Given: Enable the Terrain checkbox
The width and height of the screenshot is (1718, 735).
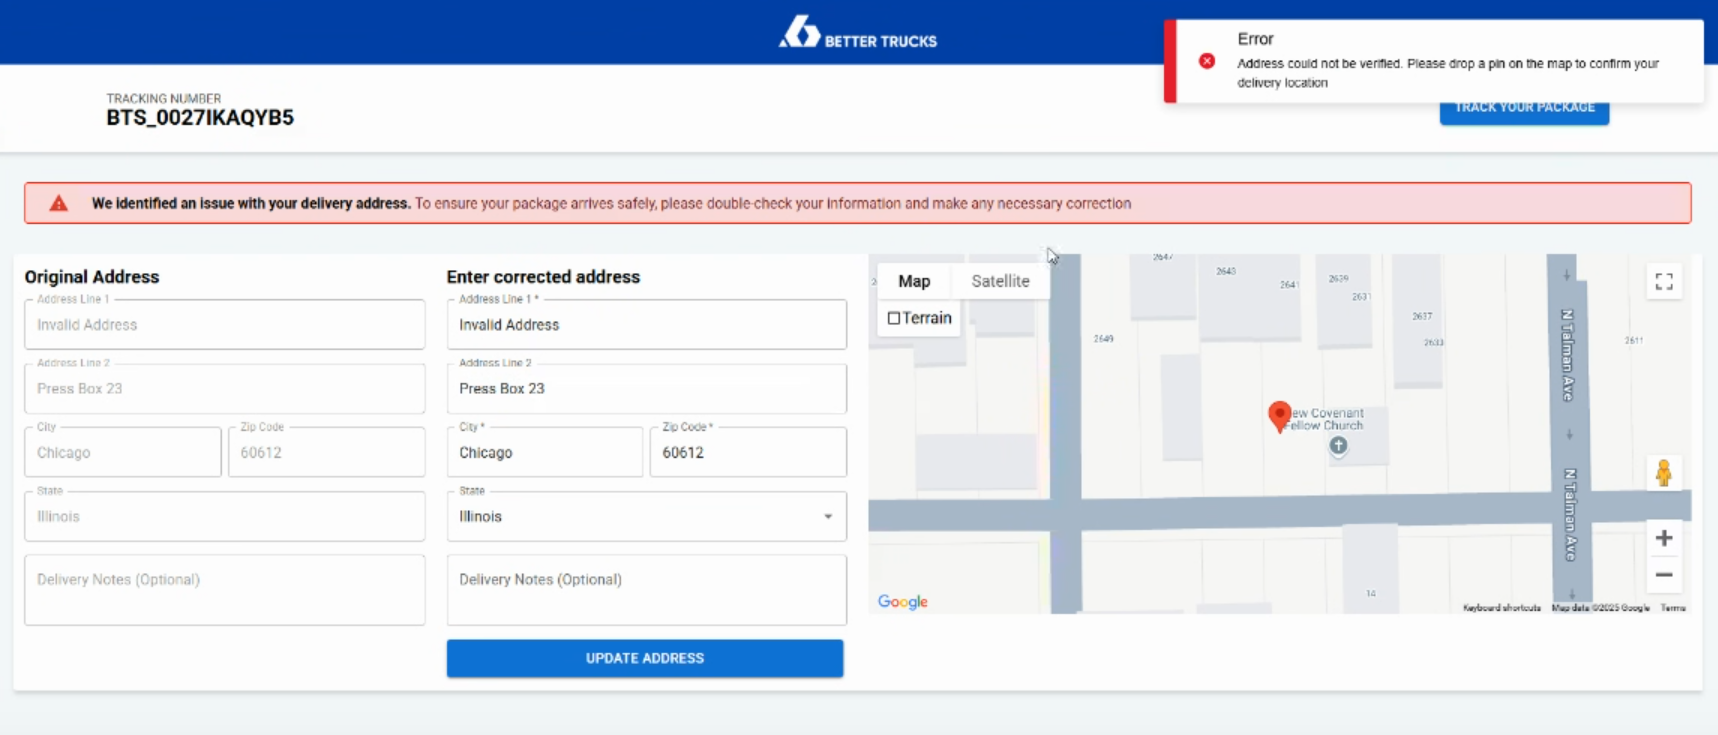Looking at the screenshot, I should tap(894, 319).
